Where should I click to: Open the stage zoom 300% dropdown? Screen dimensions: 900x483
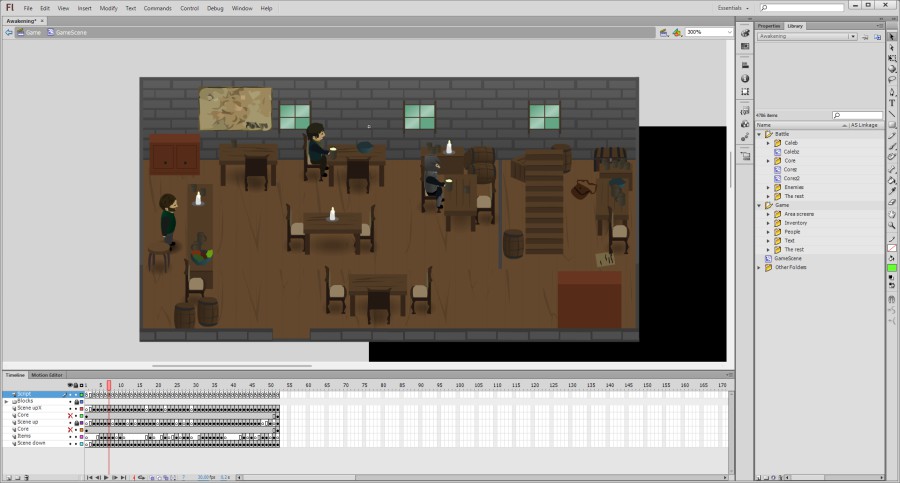[709, 32]
